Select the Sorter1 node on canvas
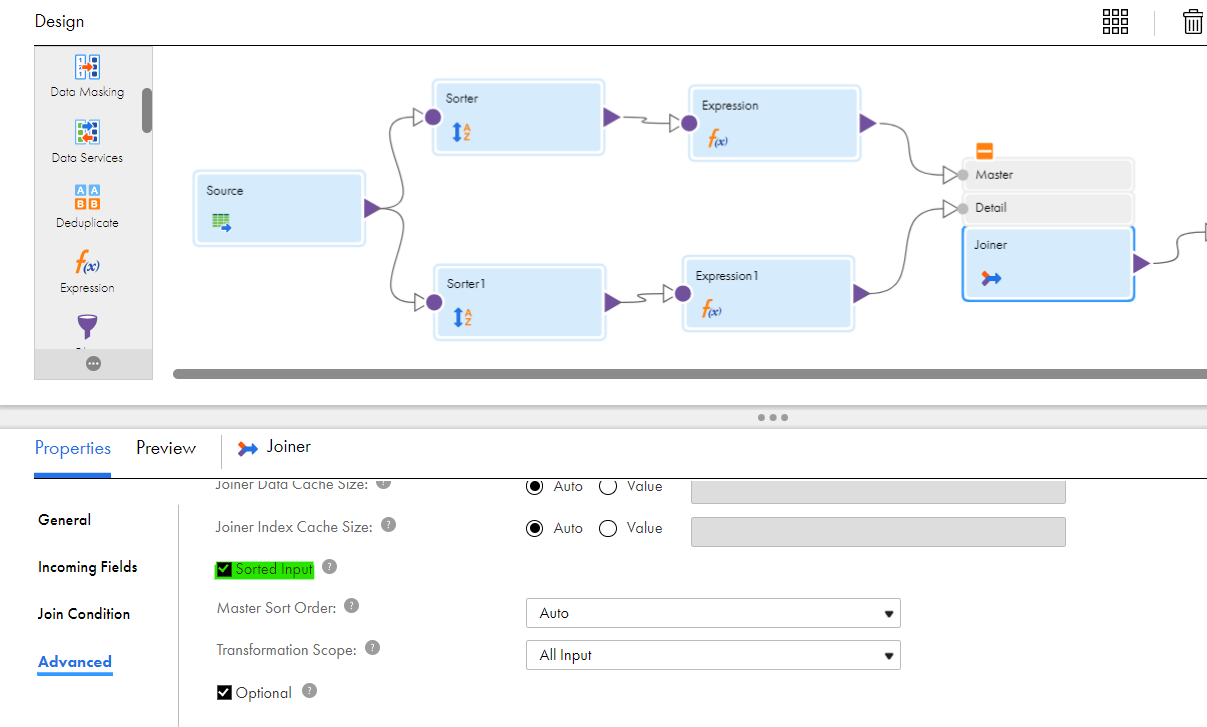Screen dimensions: 1207x727 tap(518, 302)
